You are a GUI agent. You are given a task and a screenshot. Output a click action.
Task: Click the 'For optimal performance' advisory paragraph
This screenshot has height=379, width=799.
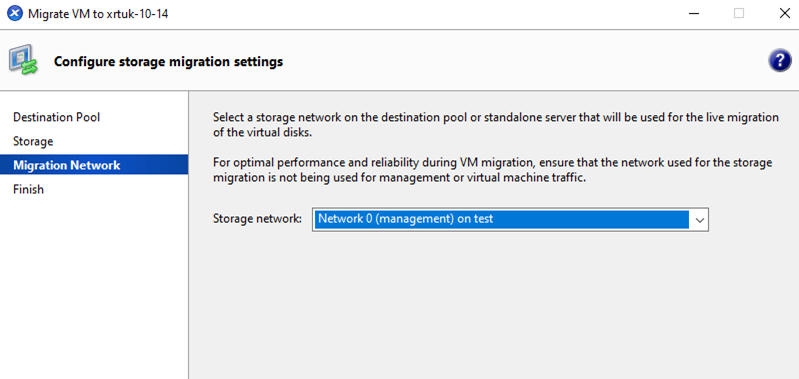click(492, 171)
